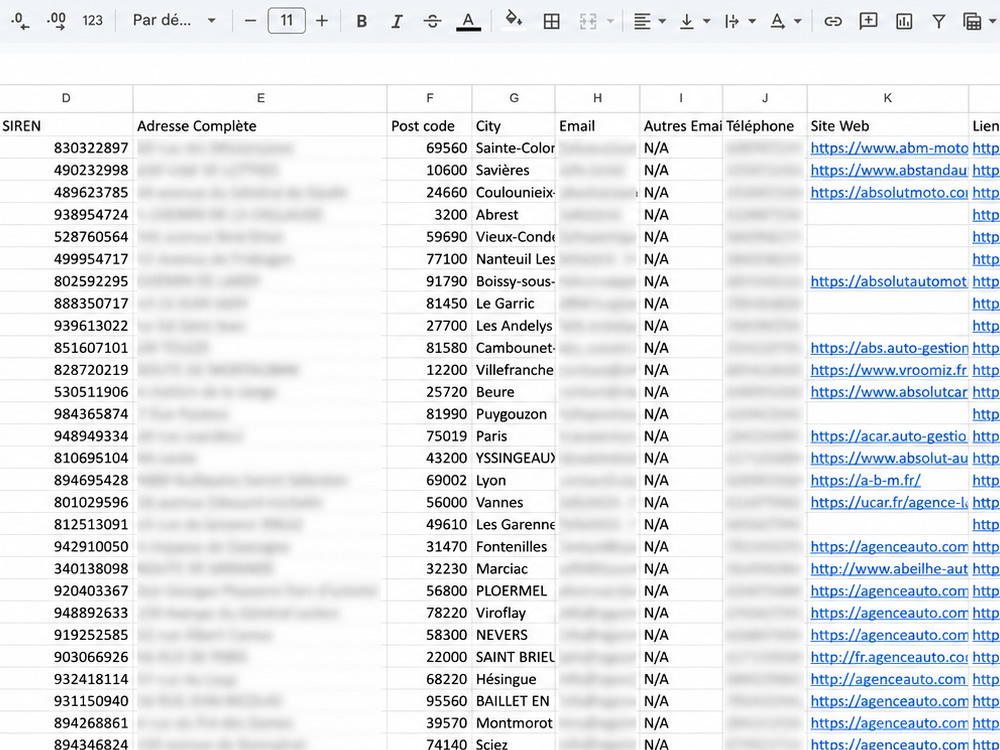Viewport: 1000px width, 750px height.
Task: Select post code cell 75019
Action: pos(430,436)
